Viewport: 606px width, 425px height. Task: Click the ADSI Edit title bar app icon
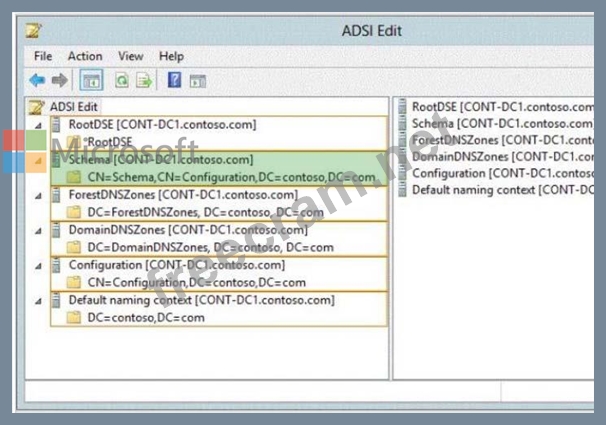(33, 30)
